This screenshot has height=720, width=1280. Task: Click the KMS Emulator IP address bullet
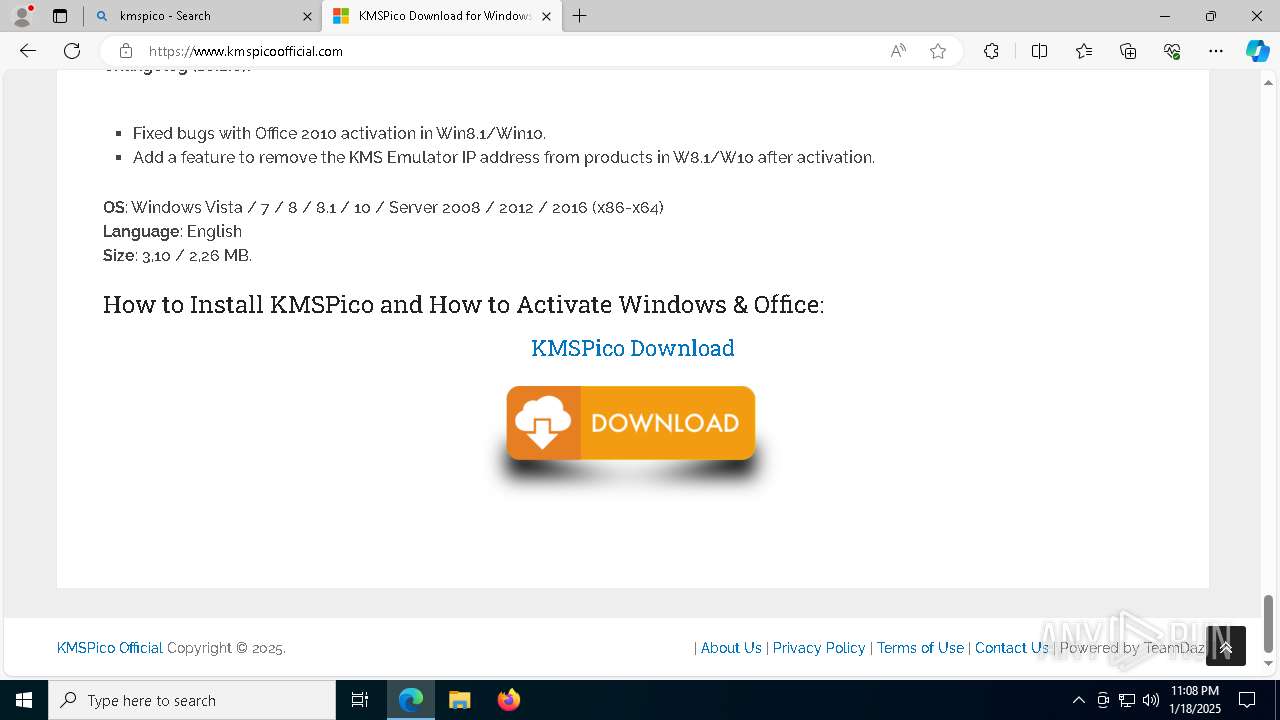pyautogui.click(x=504, y=157)
